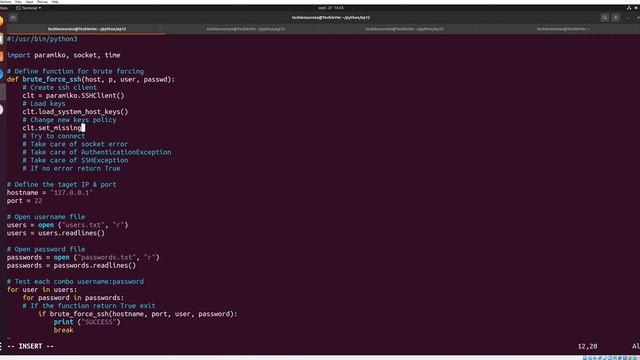This screenshot has width=640, height=360.
Task: Click the '# Define function for brute forcing' comment
Action: [x=76, y=71]
